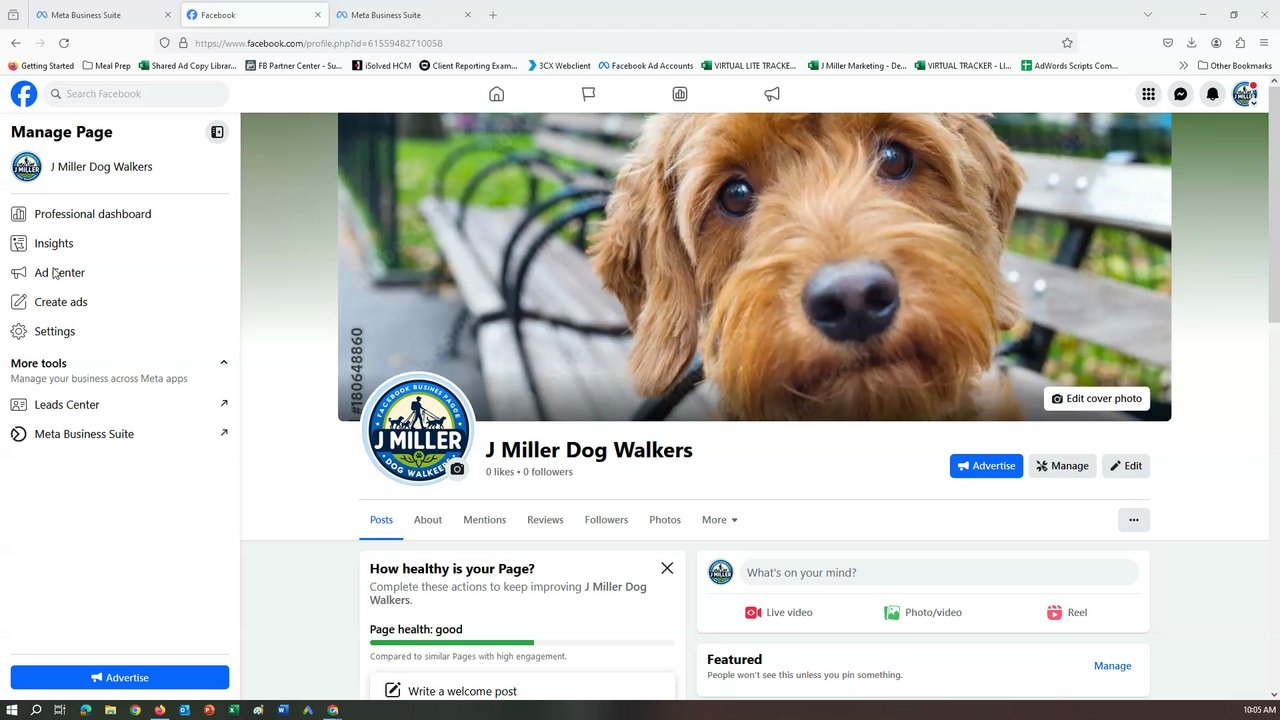Open the three-dots page options button

tap(1133, 520)
